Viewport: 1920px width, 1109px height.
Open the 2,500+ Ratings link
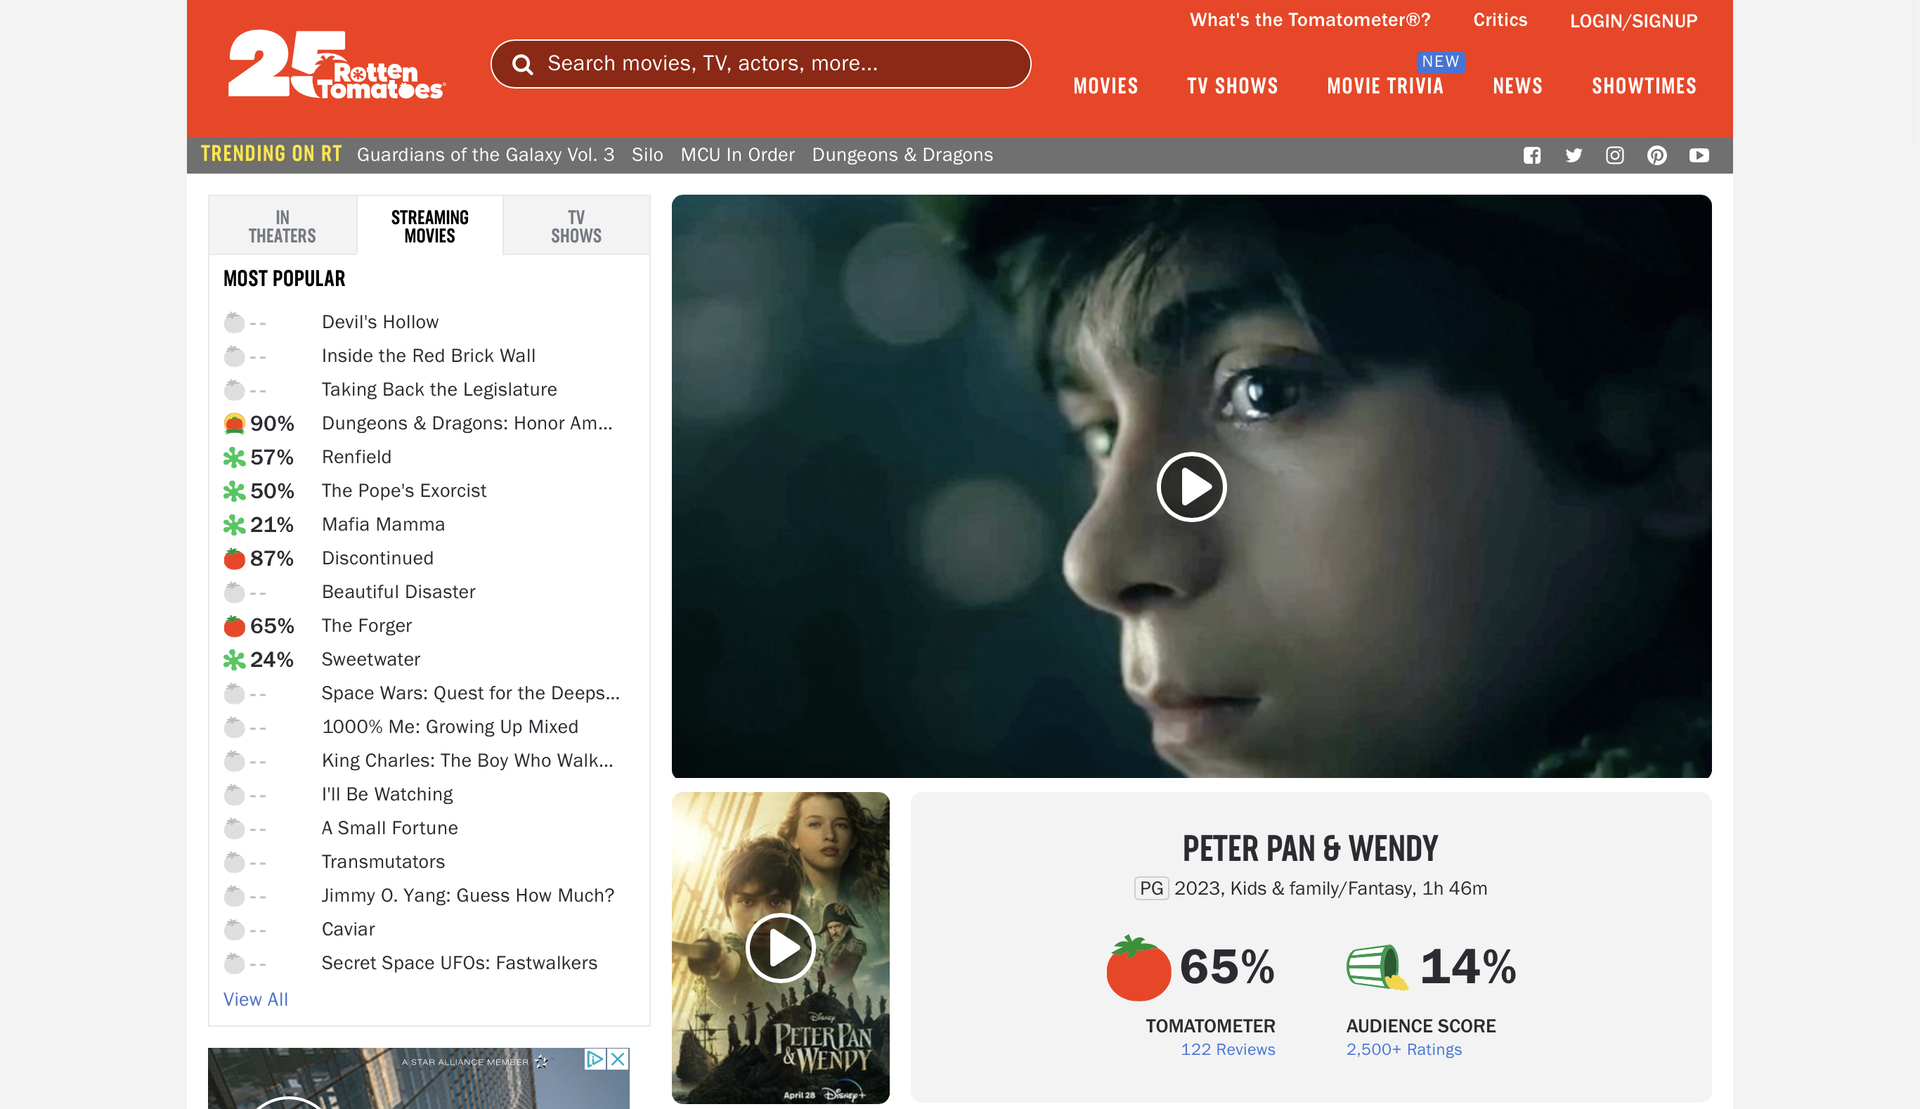1404,1050
